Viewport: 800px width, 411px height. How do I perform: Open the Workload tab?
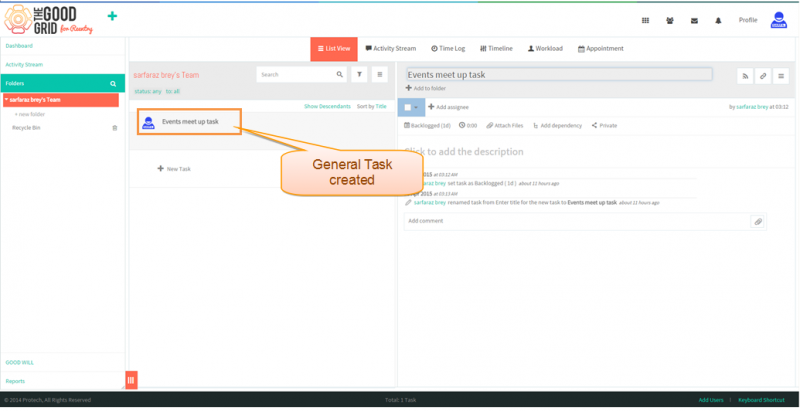(545, 48)
